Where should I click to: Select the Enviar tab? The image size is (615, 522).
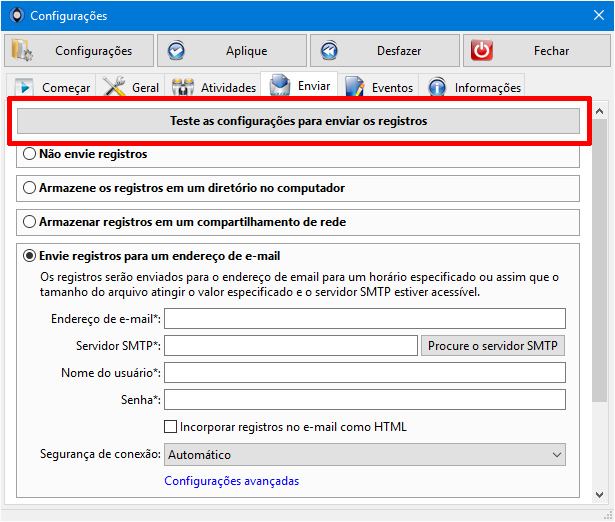tap(299, 84)
